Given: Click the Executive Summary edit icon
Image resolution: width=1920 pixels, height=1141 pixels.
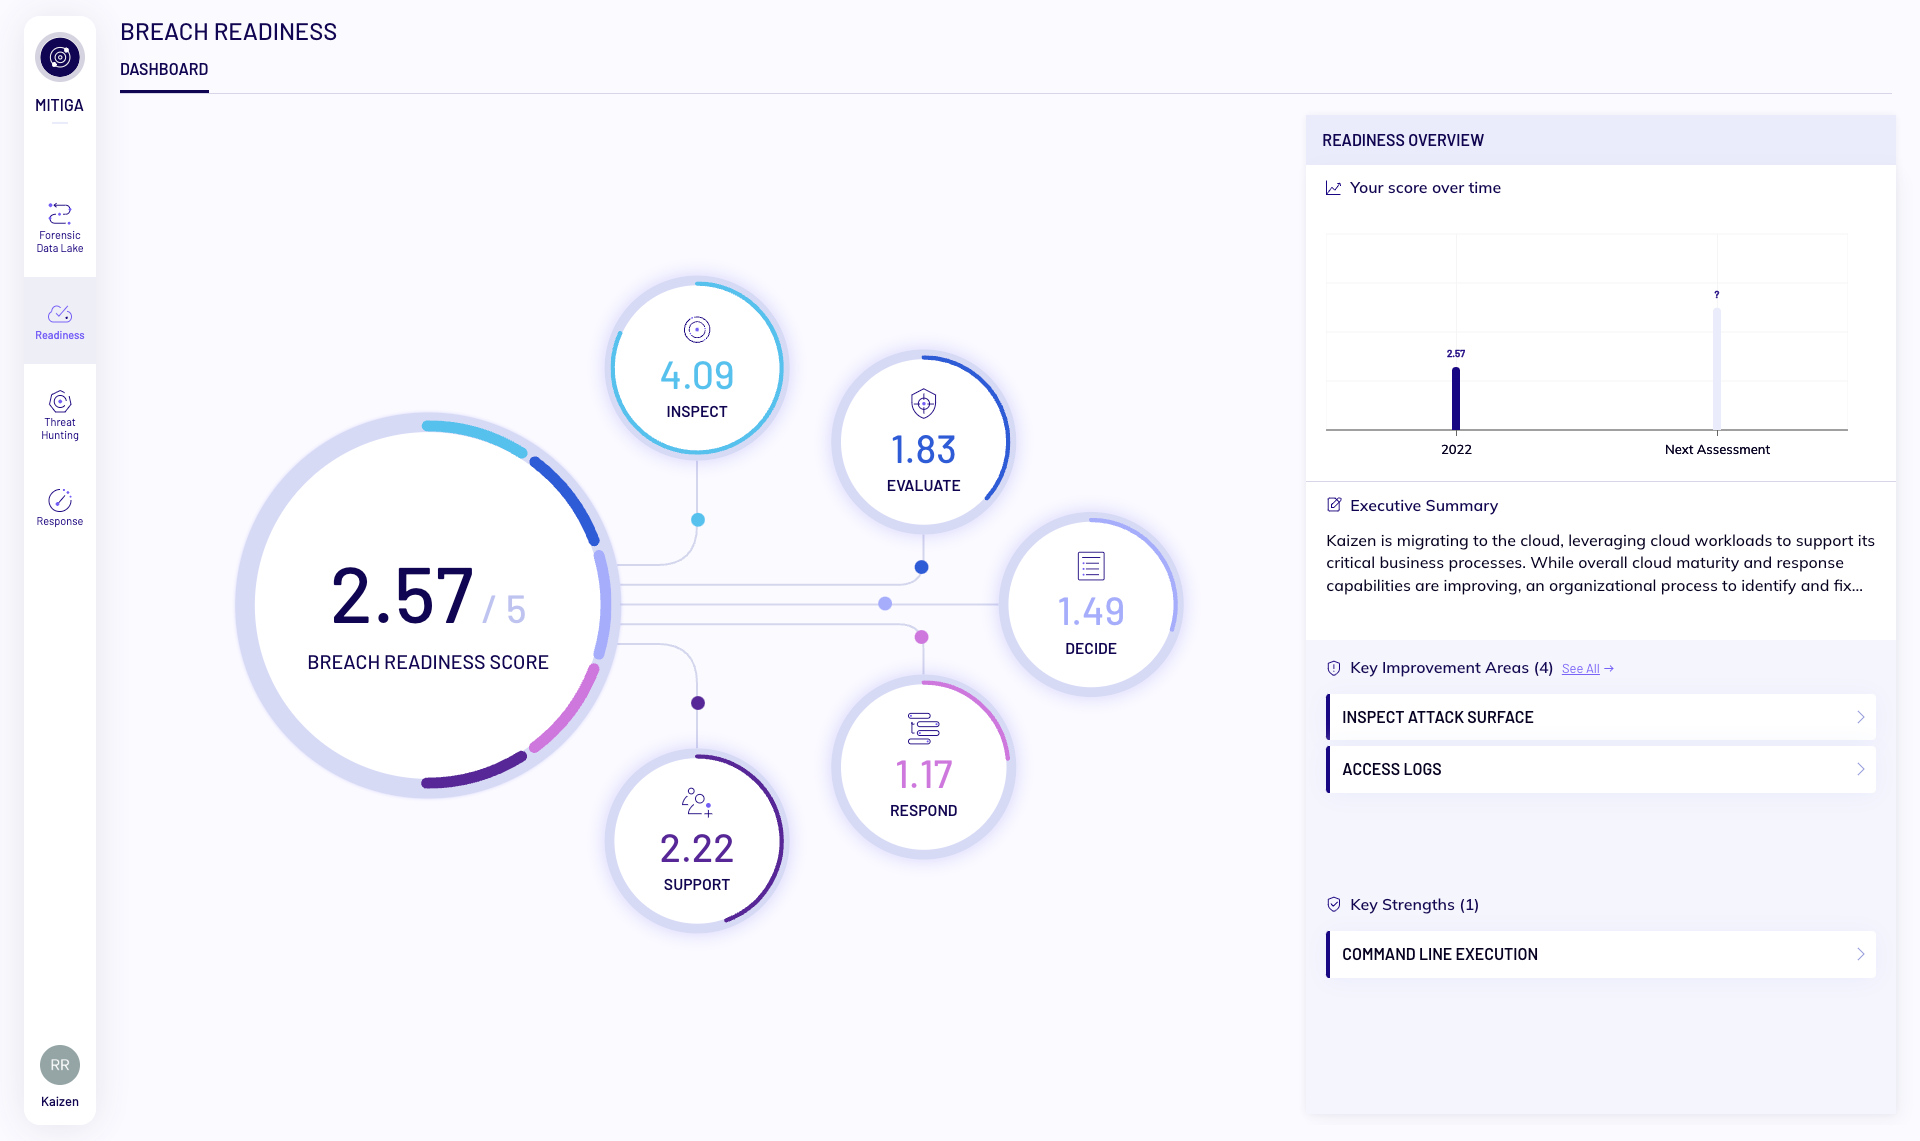Looking at the screenshot, I should [1332, 504].
